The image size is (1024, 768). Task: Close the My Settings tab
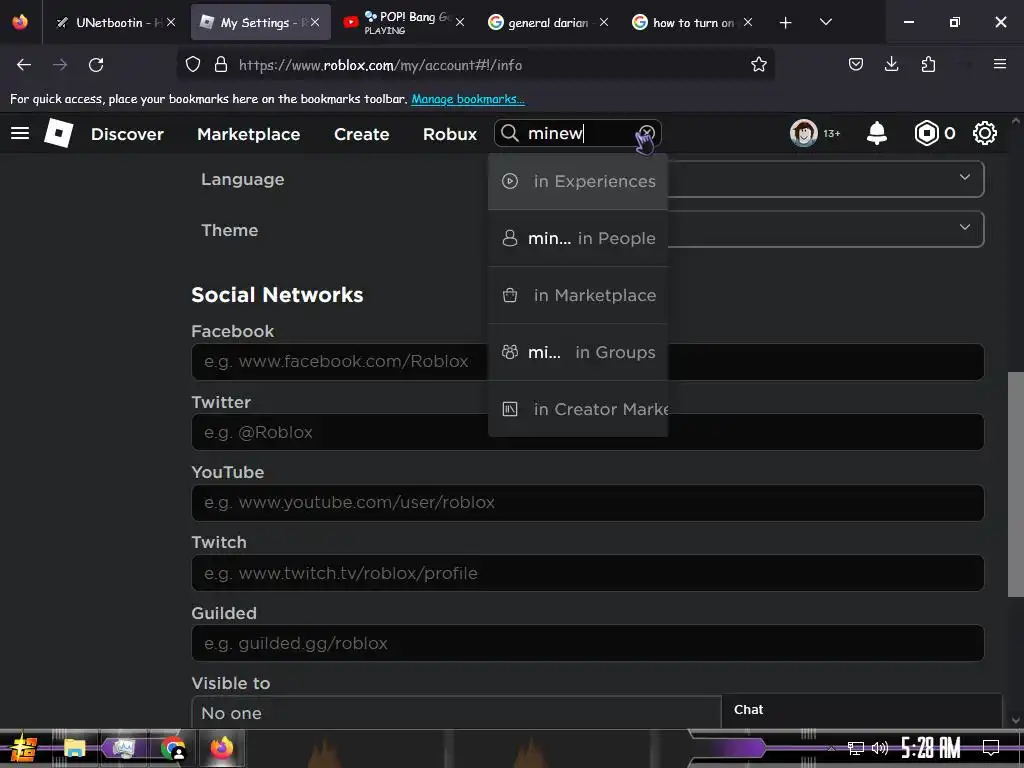click(315, 22)
